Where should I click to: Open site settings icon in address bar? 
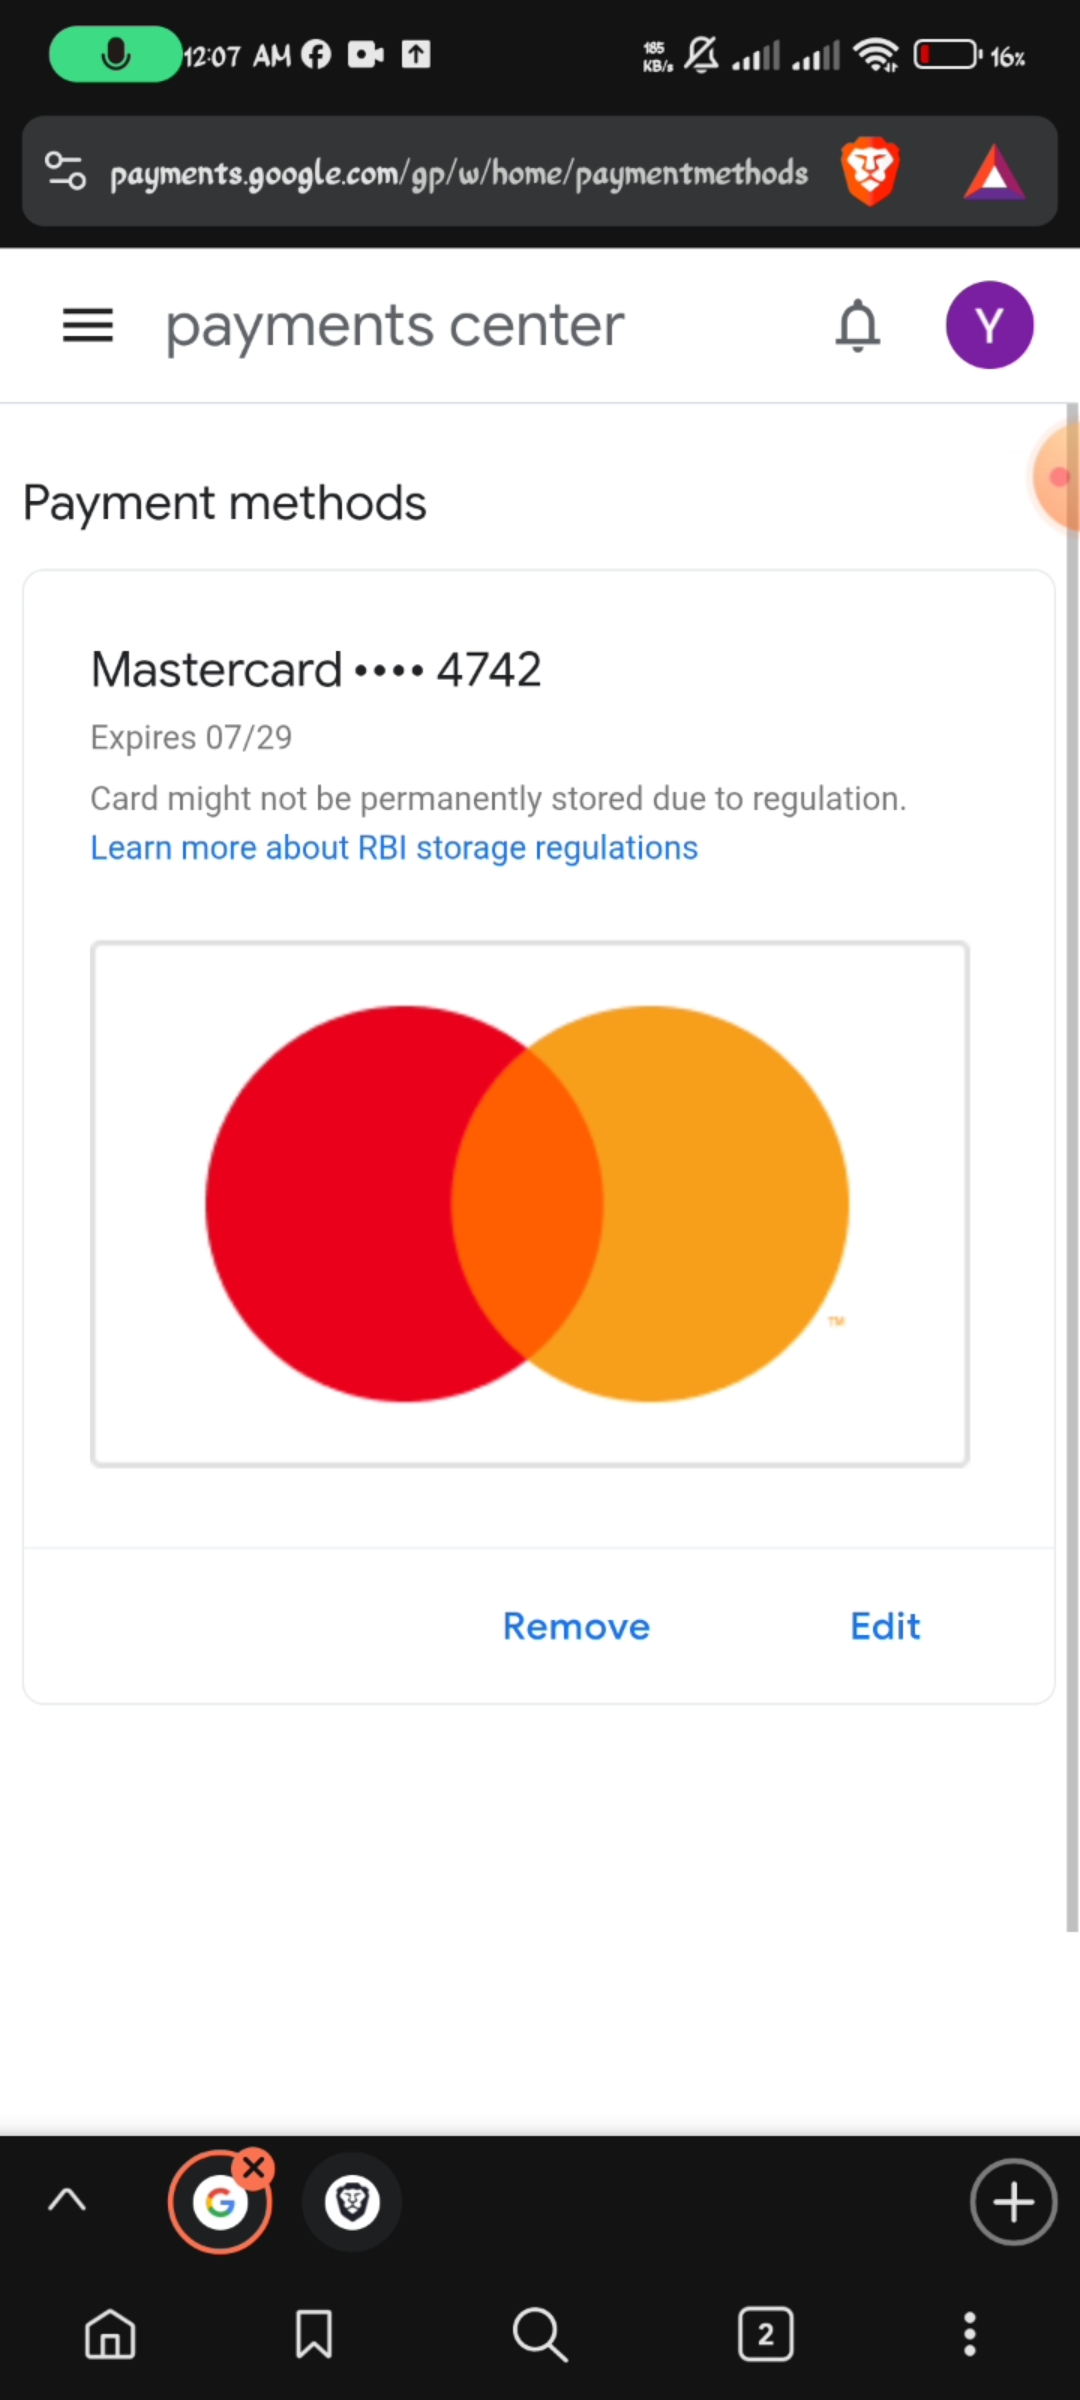(x=66, y=172)
